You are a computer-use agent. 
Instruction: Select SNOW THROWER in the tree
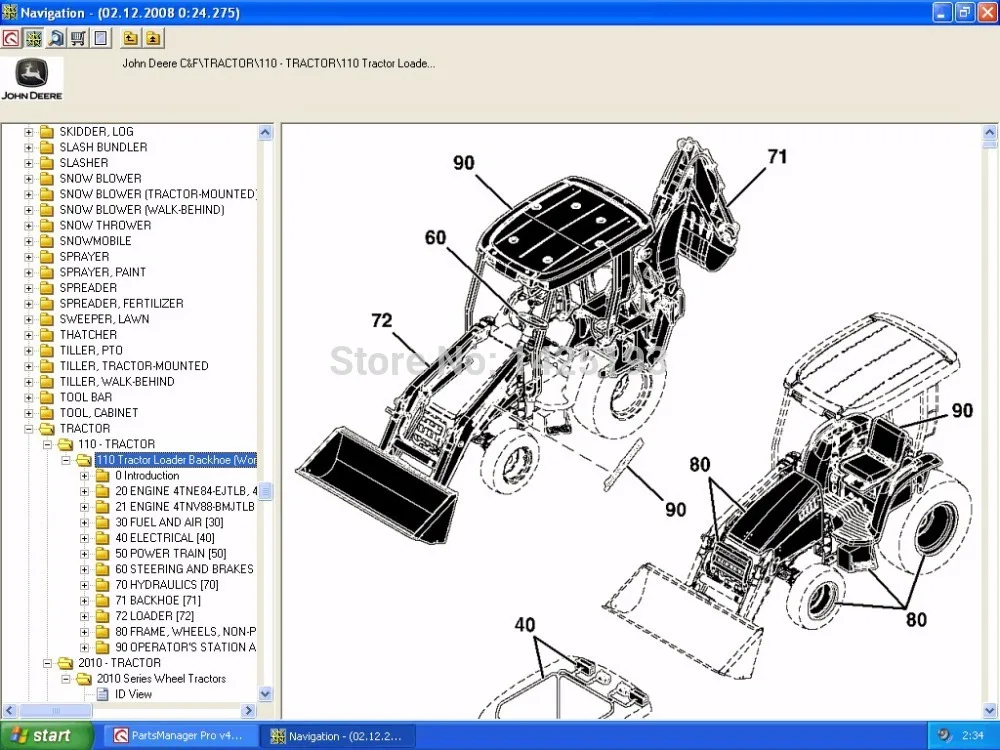tap(105, 225)
